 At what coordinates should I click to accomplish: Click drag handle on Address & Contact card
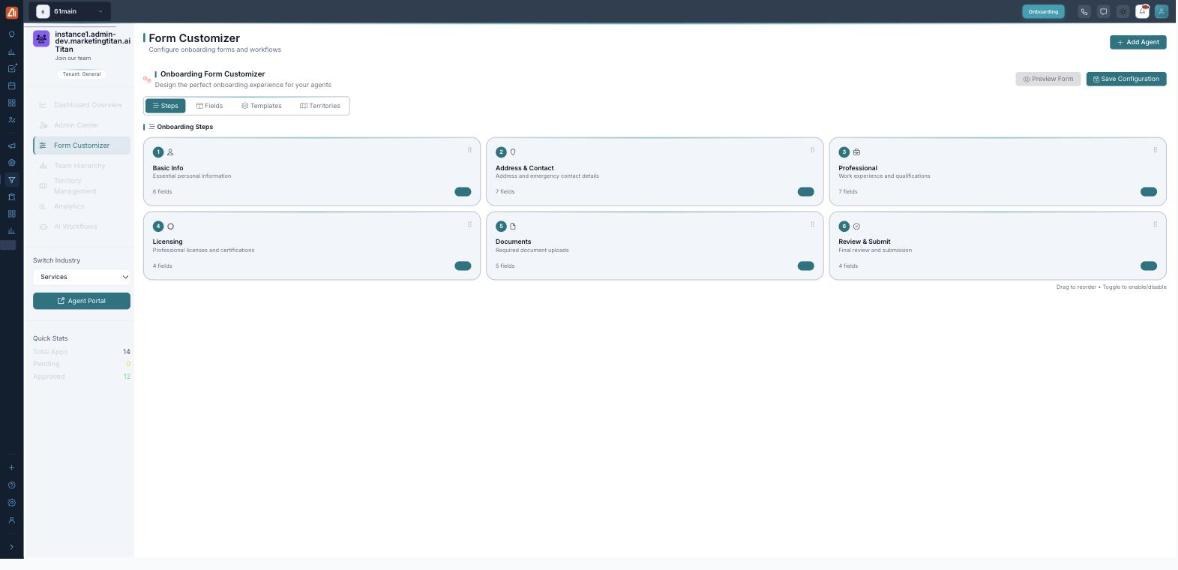click(x=812, y=150)
